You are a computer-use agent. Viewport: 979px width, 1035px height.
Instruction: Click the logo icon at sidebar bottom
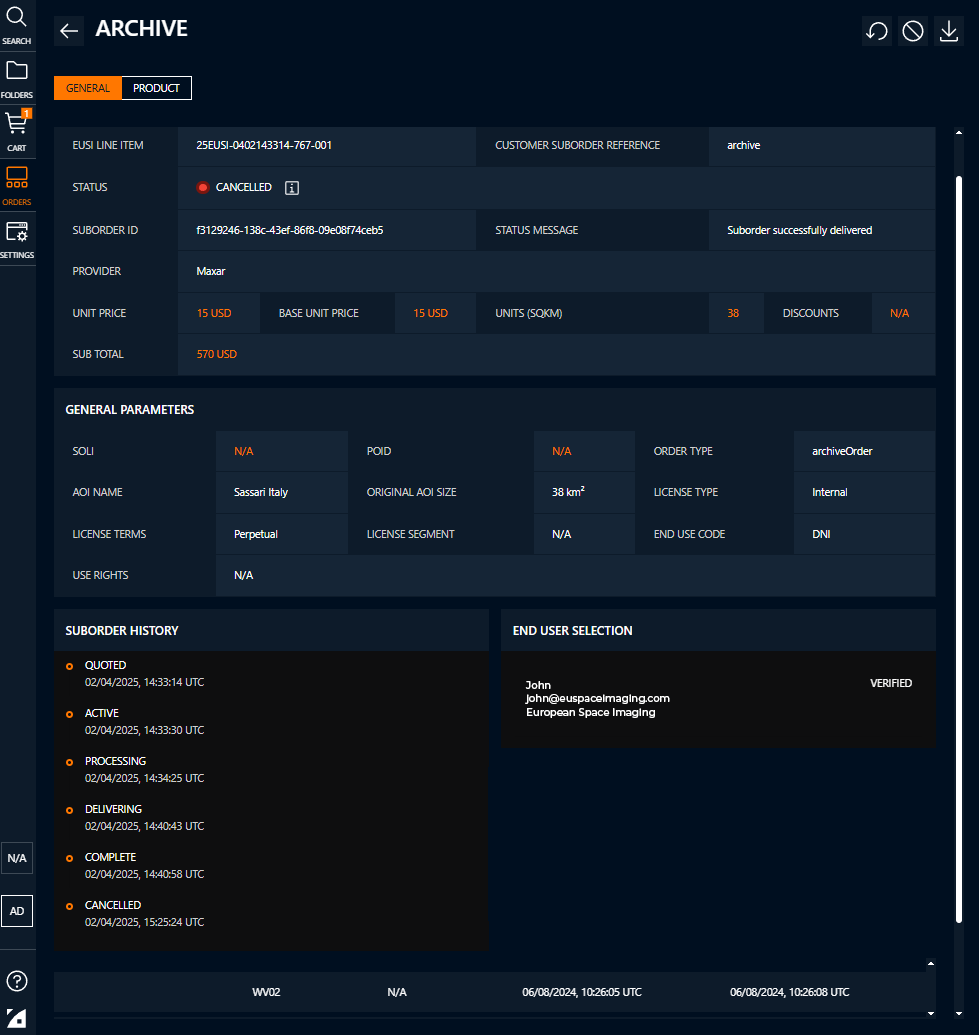17,1018
